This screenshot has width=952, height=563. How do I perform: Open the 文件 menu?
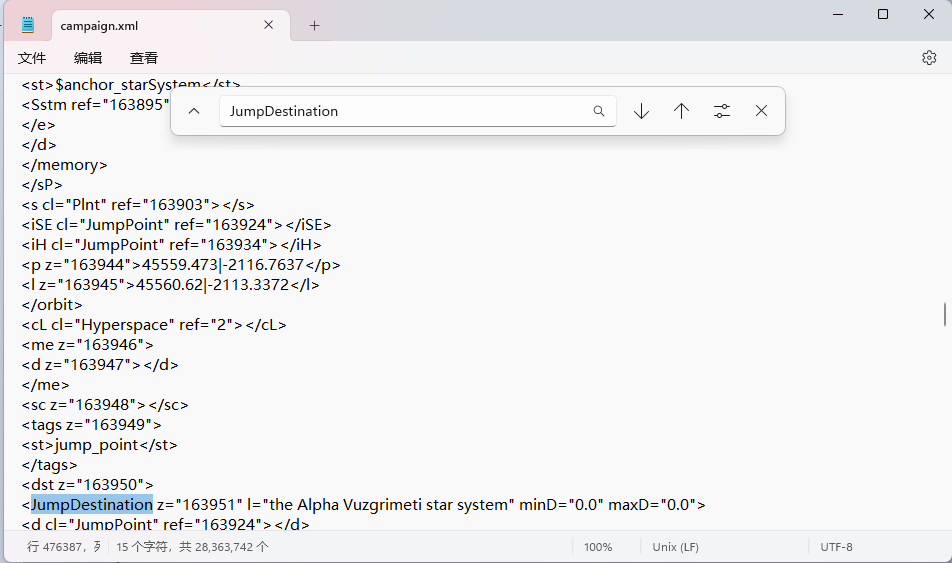[x=32, y=58]
